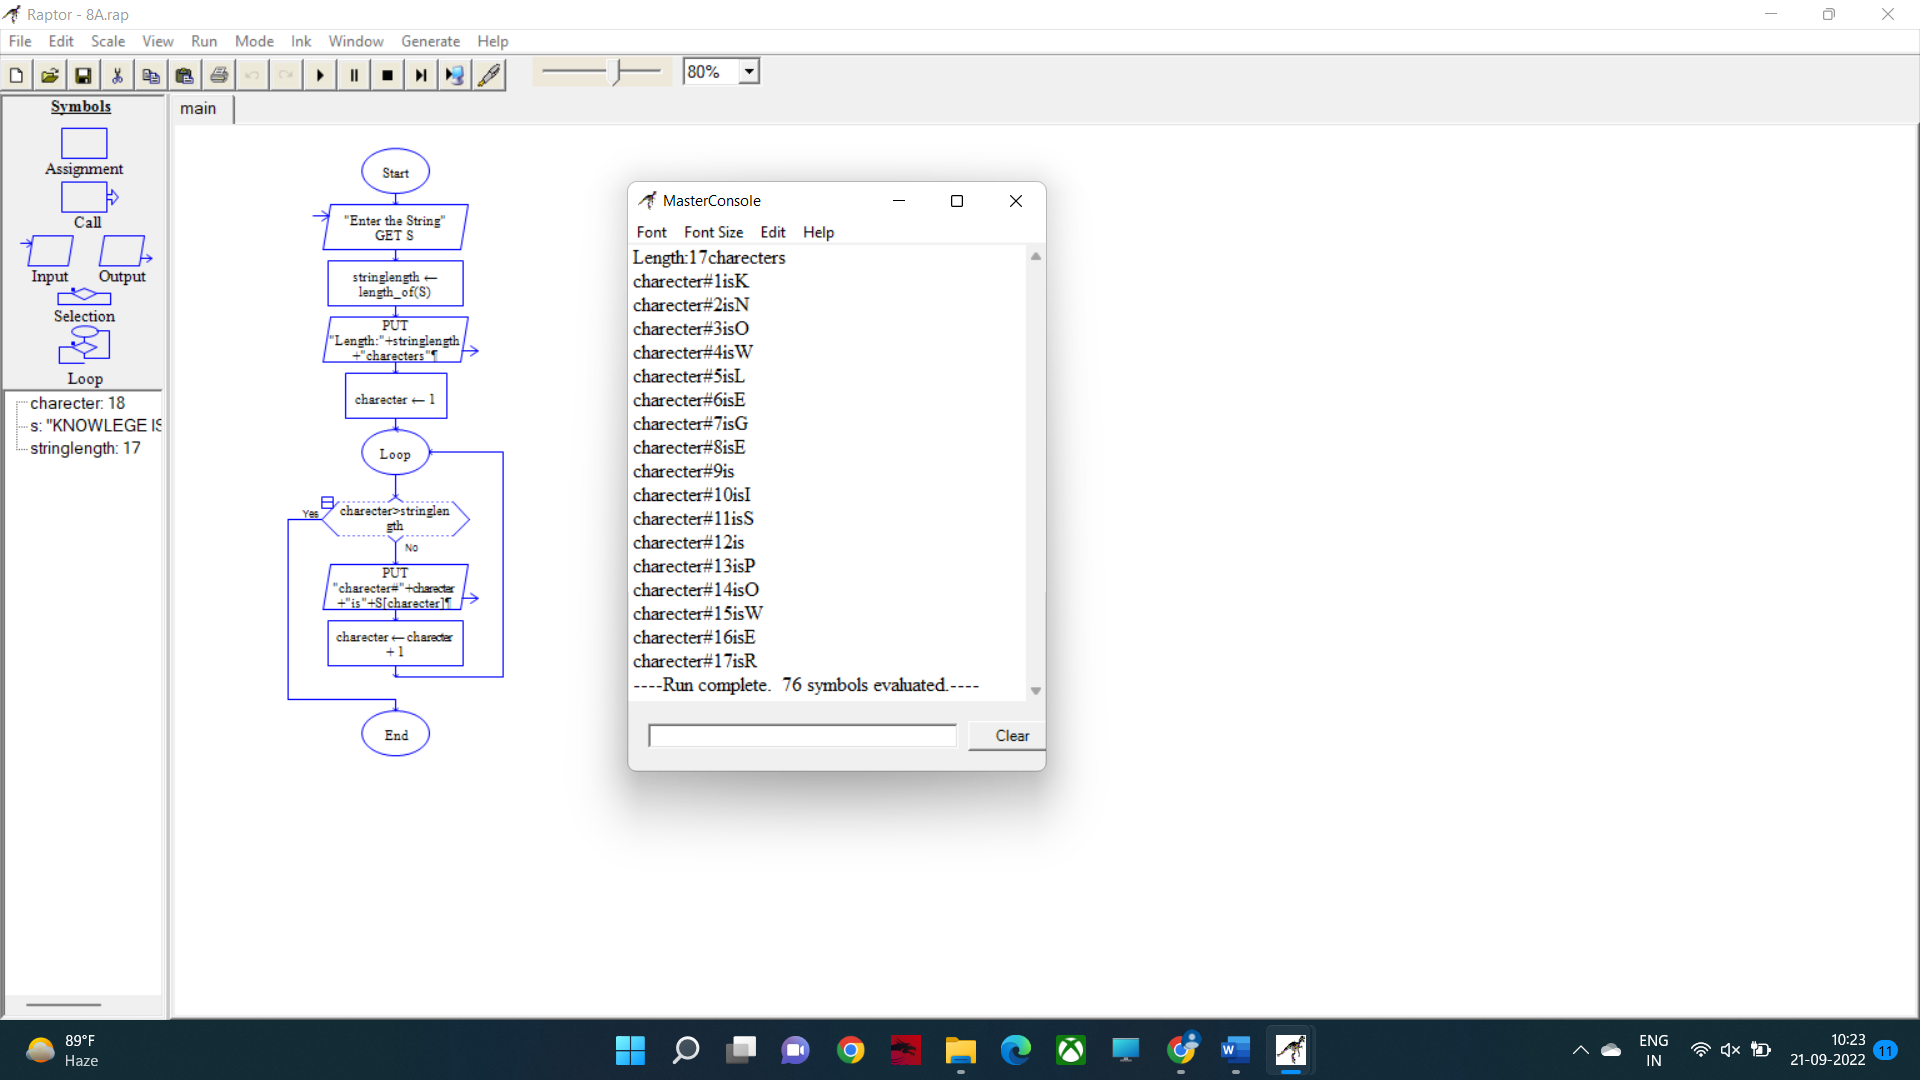
Task: Click the Print toolbar icon
Action: pyautogui.click(x=219, y=75)
